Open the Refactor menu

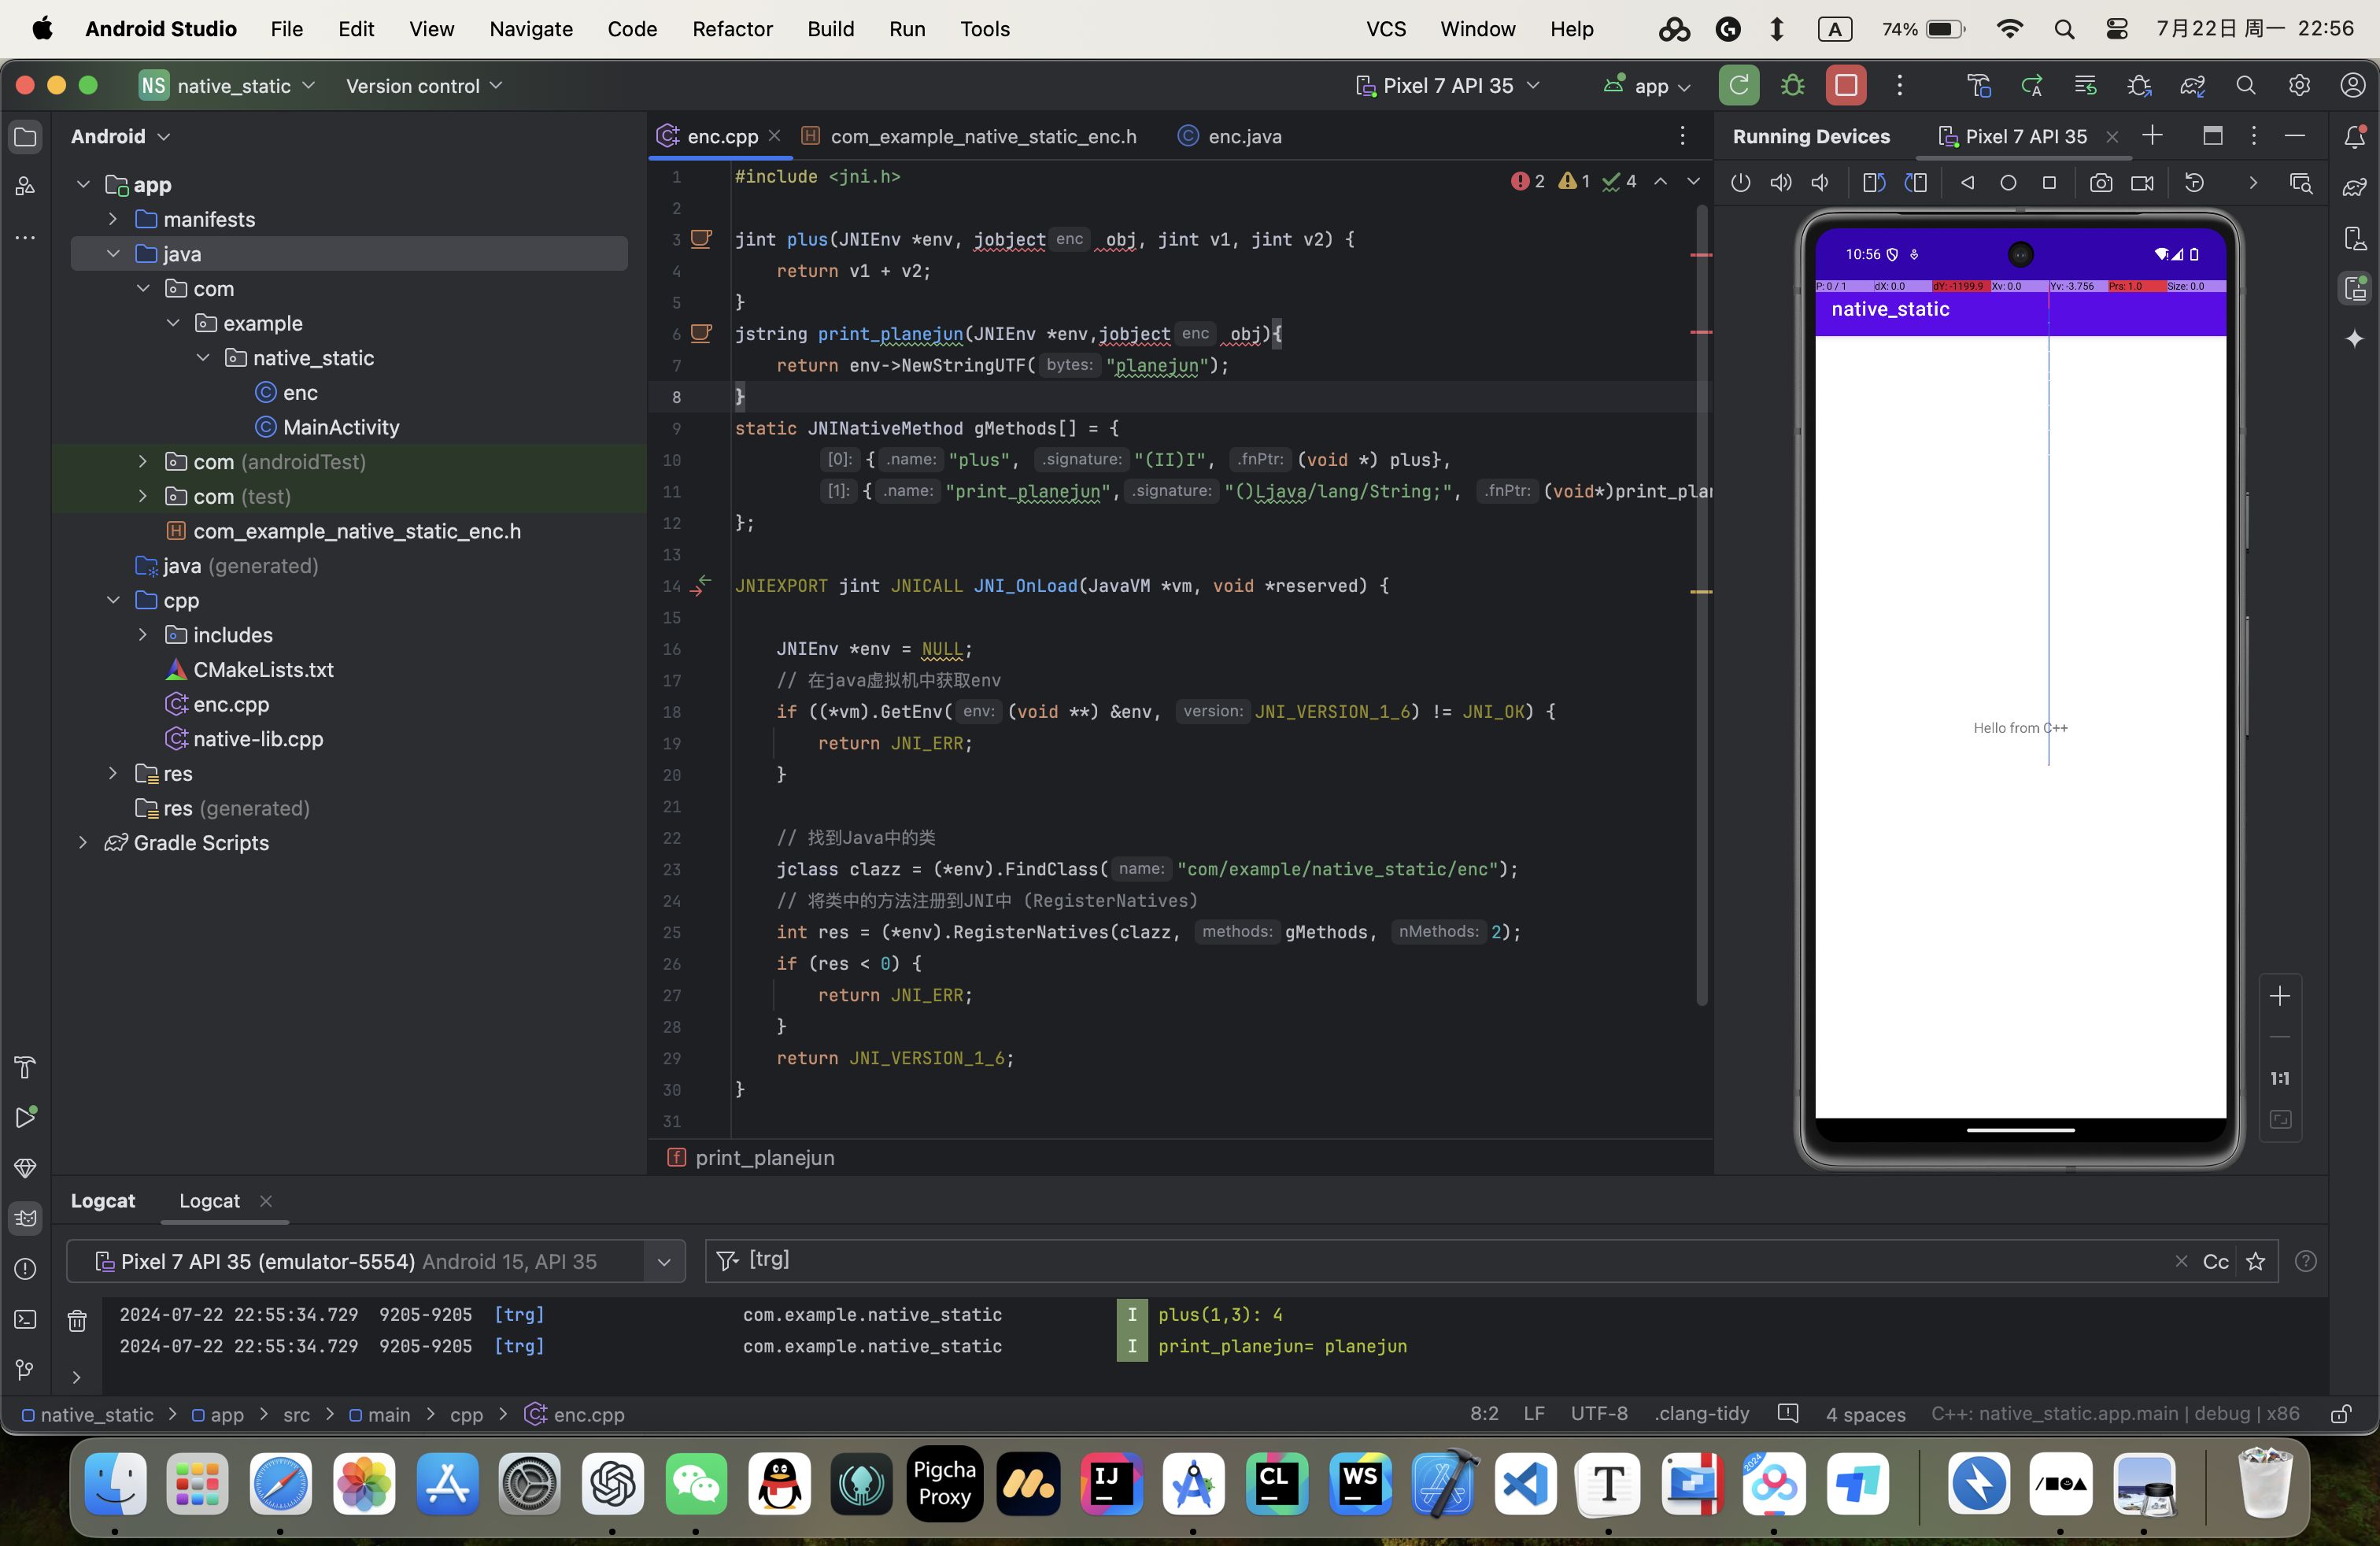(732, 29)
